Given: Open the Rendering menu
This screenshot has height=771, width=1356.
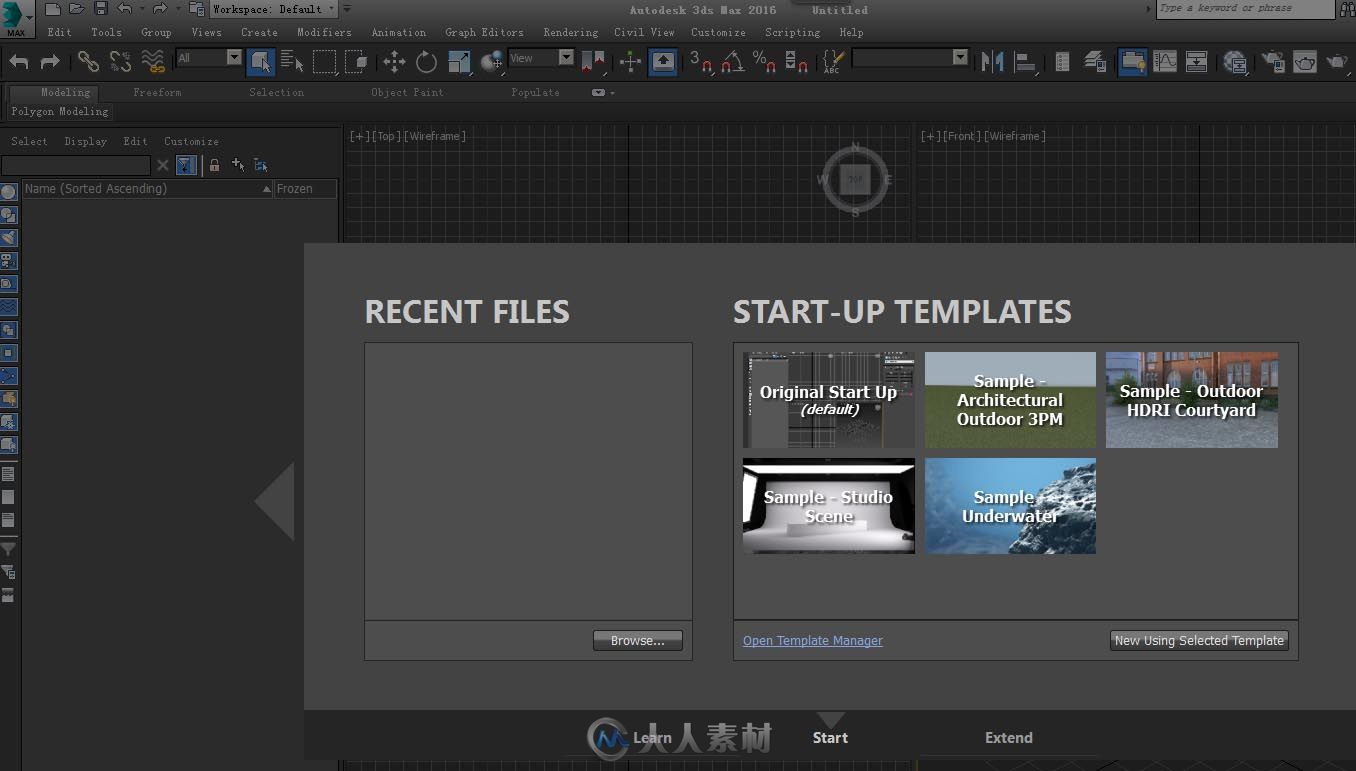Looking at the screenshot, I should point(570,32).
